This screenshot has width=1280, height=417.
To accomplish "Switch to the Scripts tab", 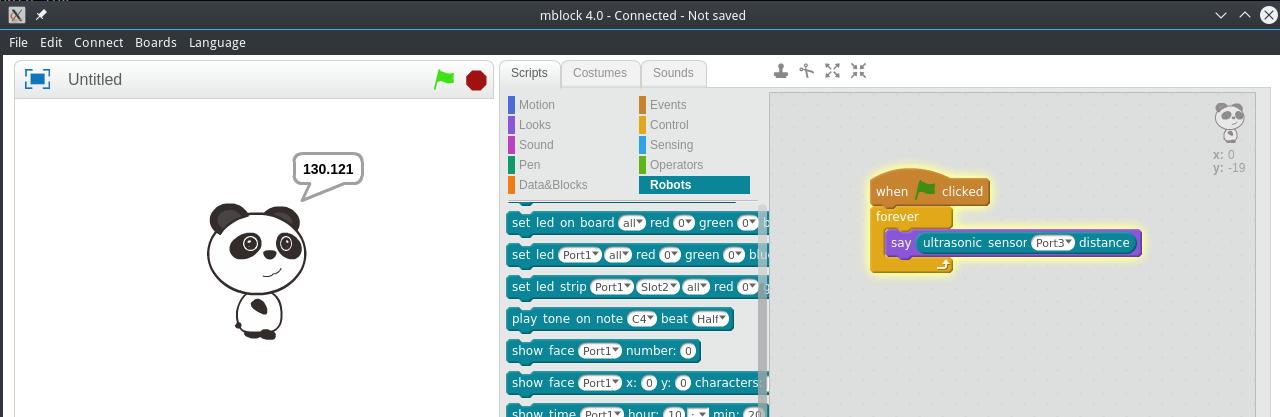I will point(529,73).
